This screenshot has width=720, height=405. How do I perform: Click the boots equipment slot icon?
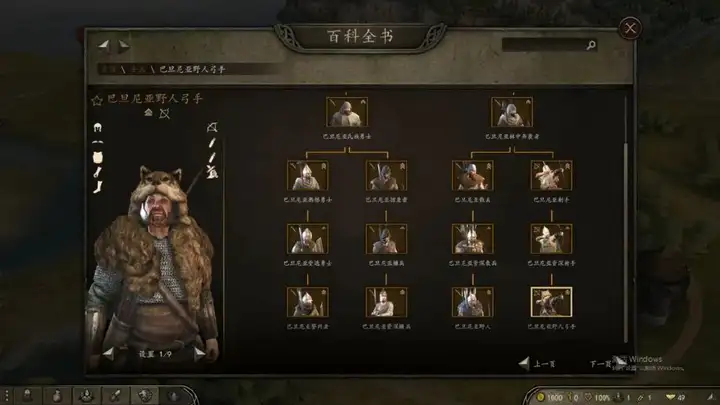point(97,187)
